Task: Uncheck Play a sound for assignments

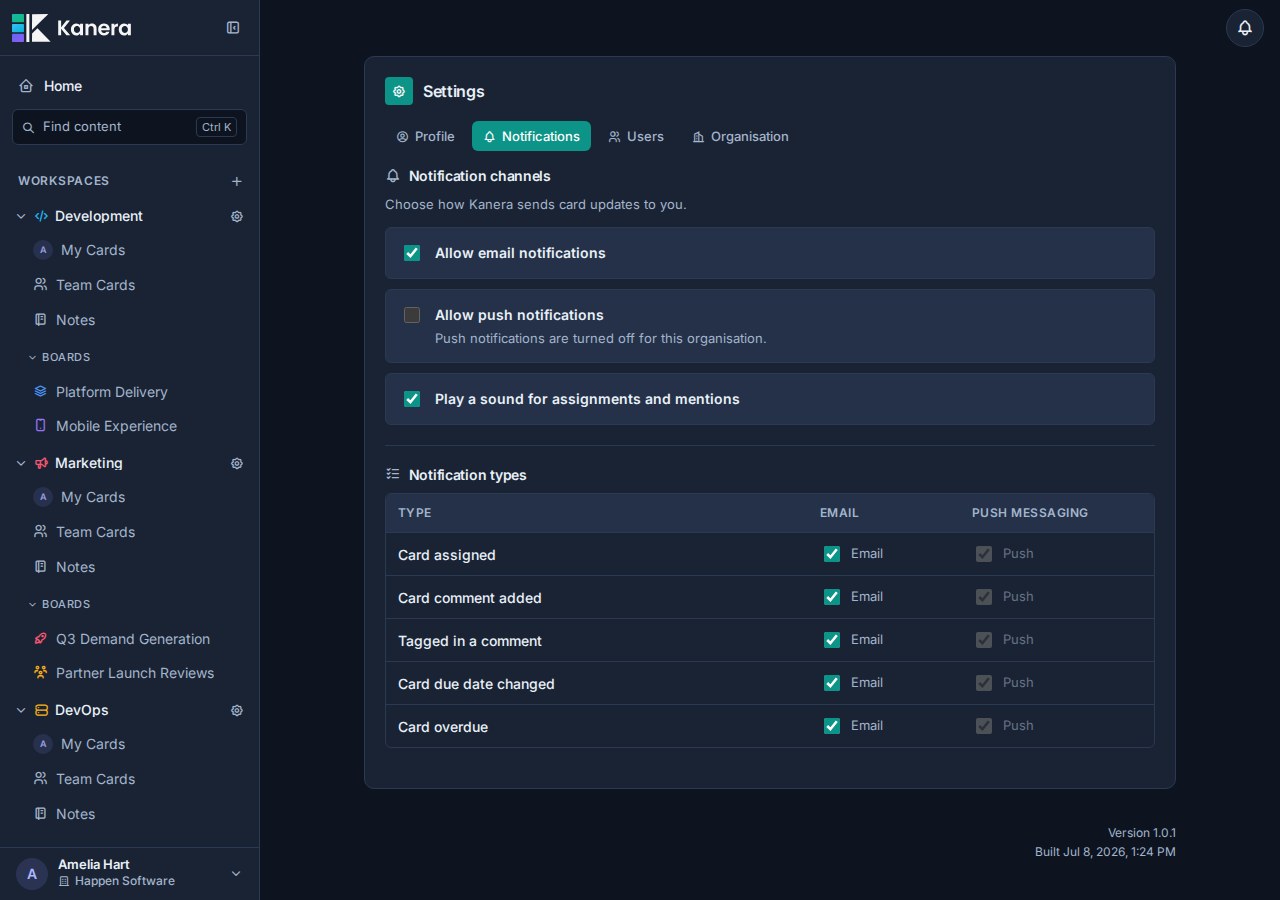Action: tap(412, 399)
